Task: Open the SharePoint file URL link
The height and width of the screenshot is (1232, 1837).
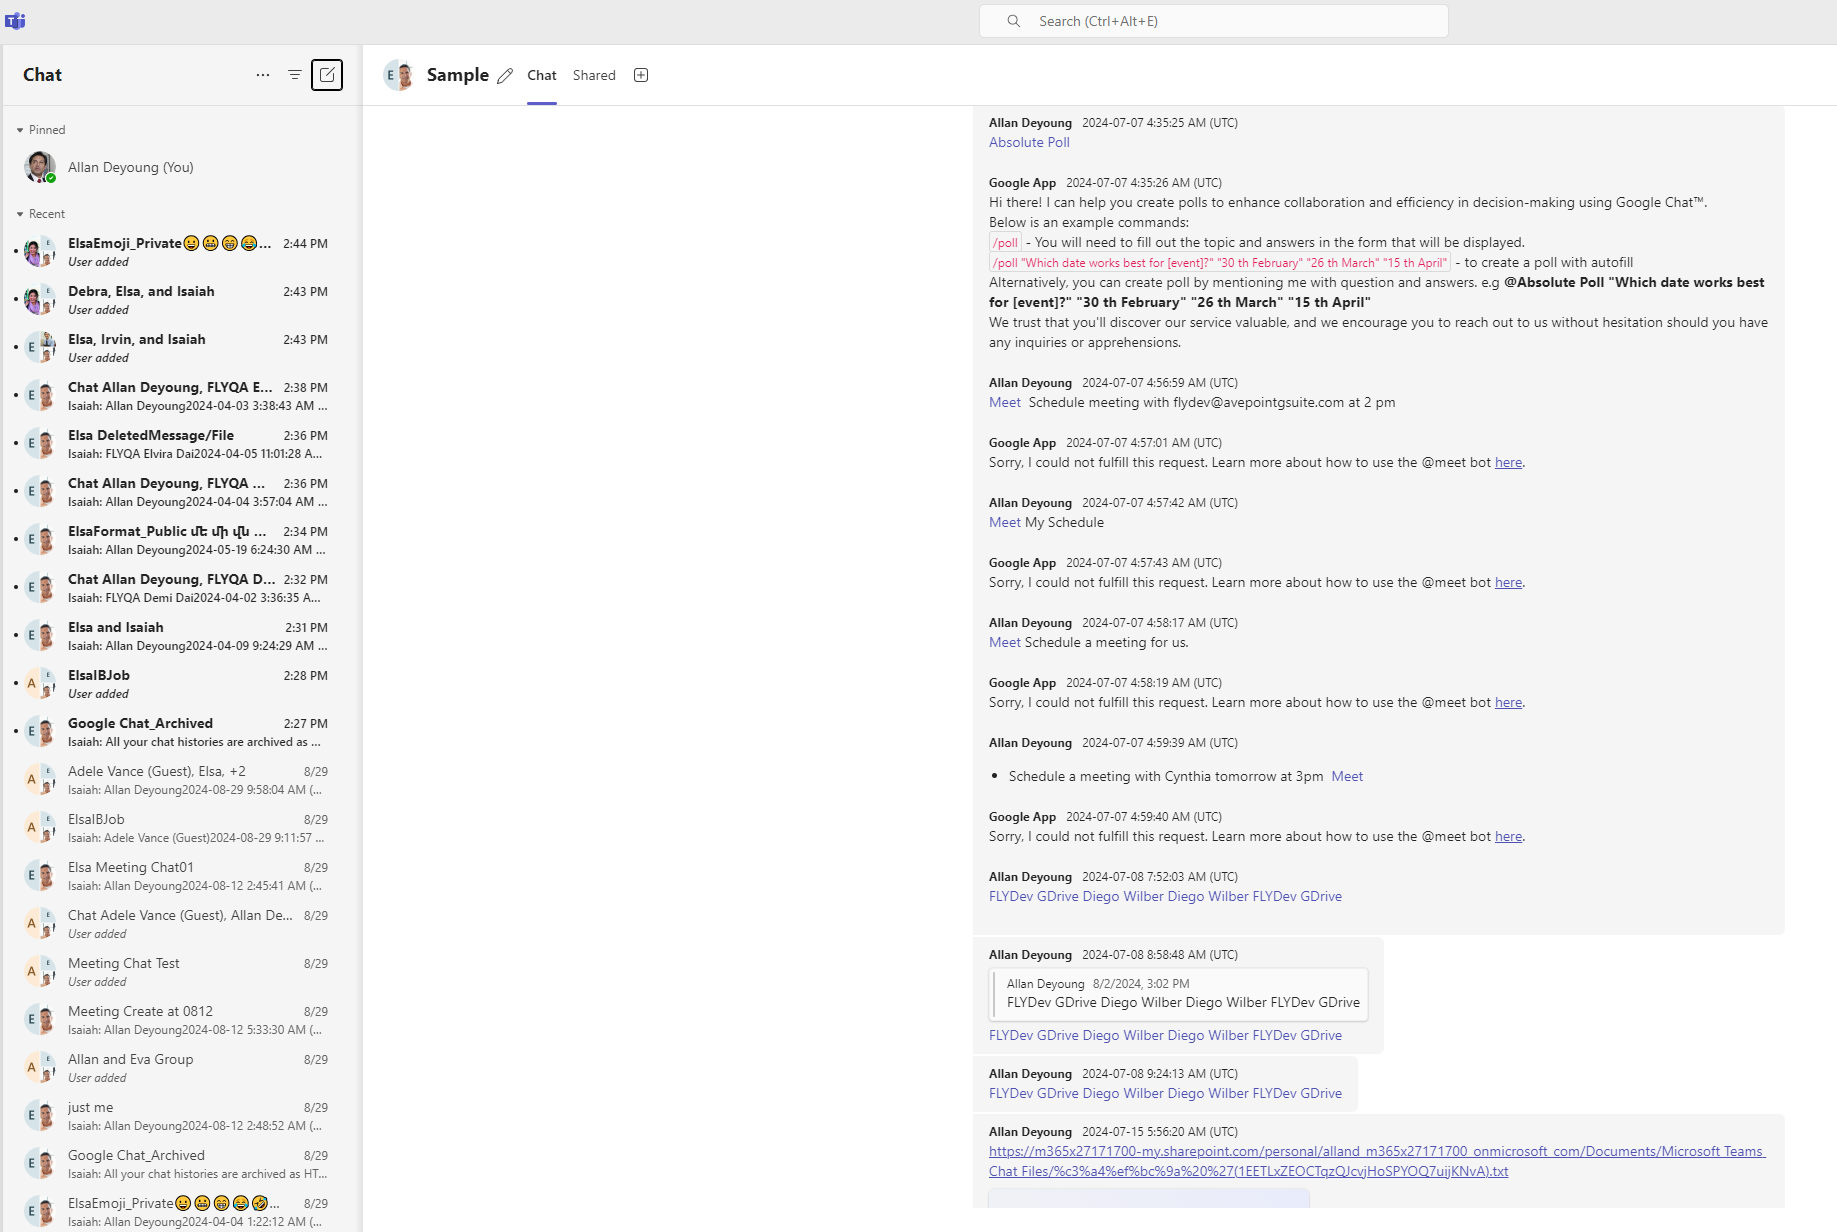Action: point(1377,1161)
